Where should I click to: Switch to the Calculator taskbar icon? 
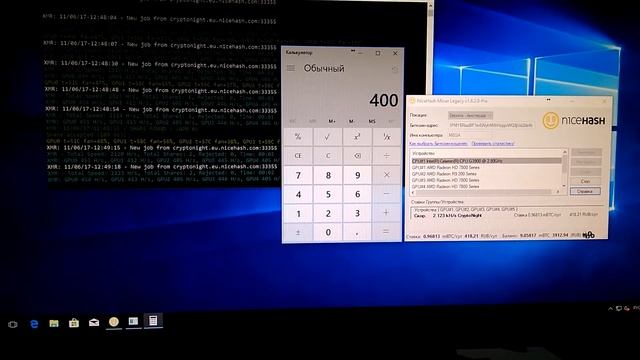pos(153,321)
